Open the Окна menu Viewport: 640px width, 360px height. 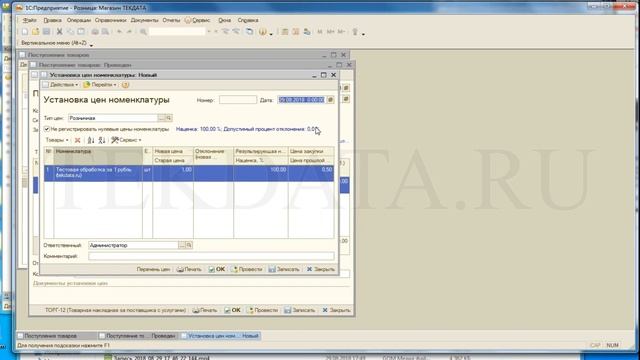pos(224,20)
